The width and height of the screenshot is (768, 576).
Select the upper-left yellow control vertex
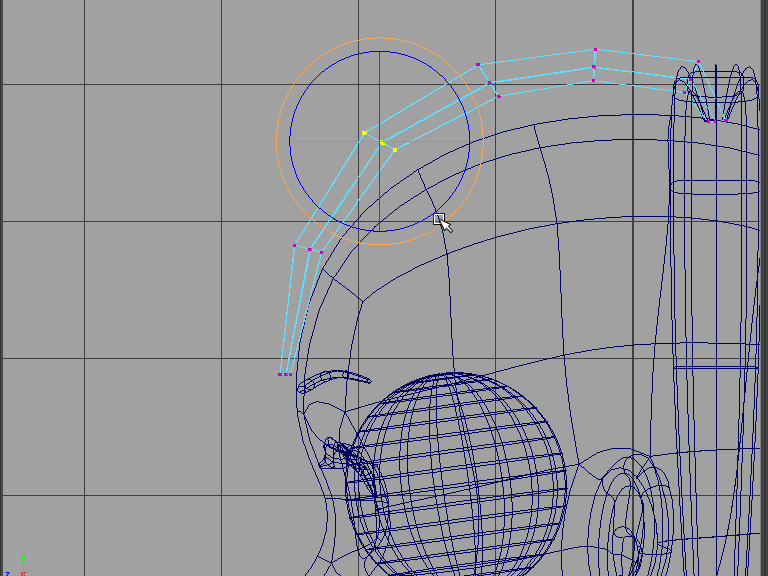point(364,133)
